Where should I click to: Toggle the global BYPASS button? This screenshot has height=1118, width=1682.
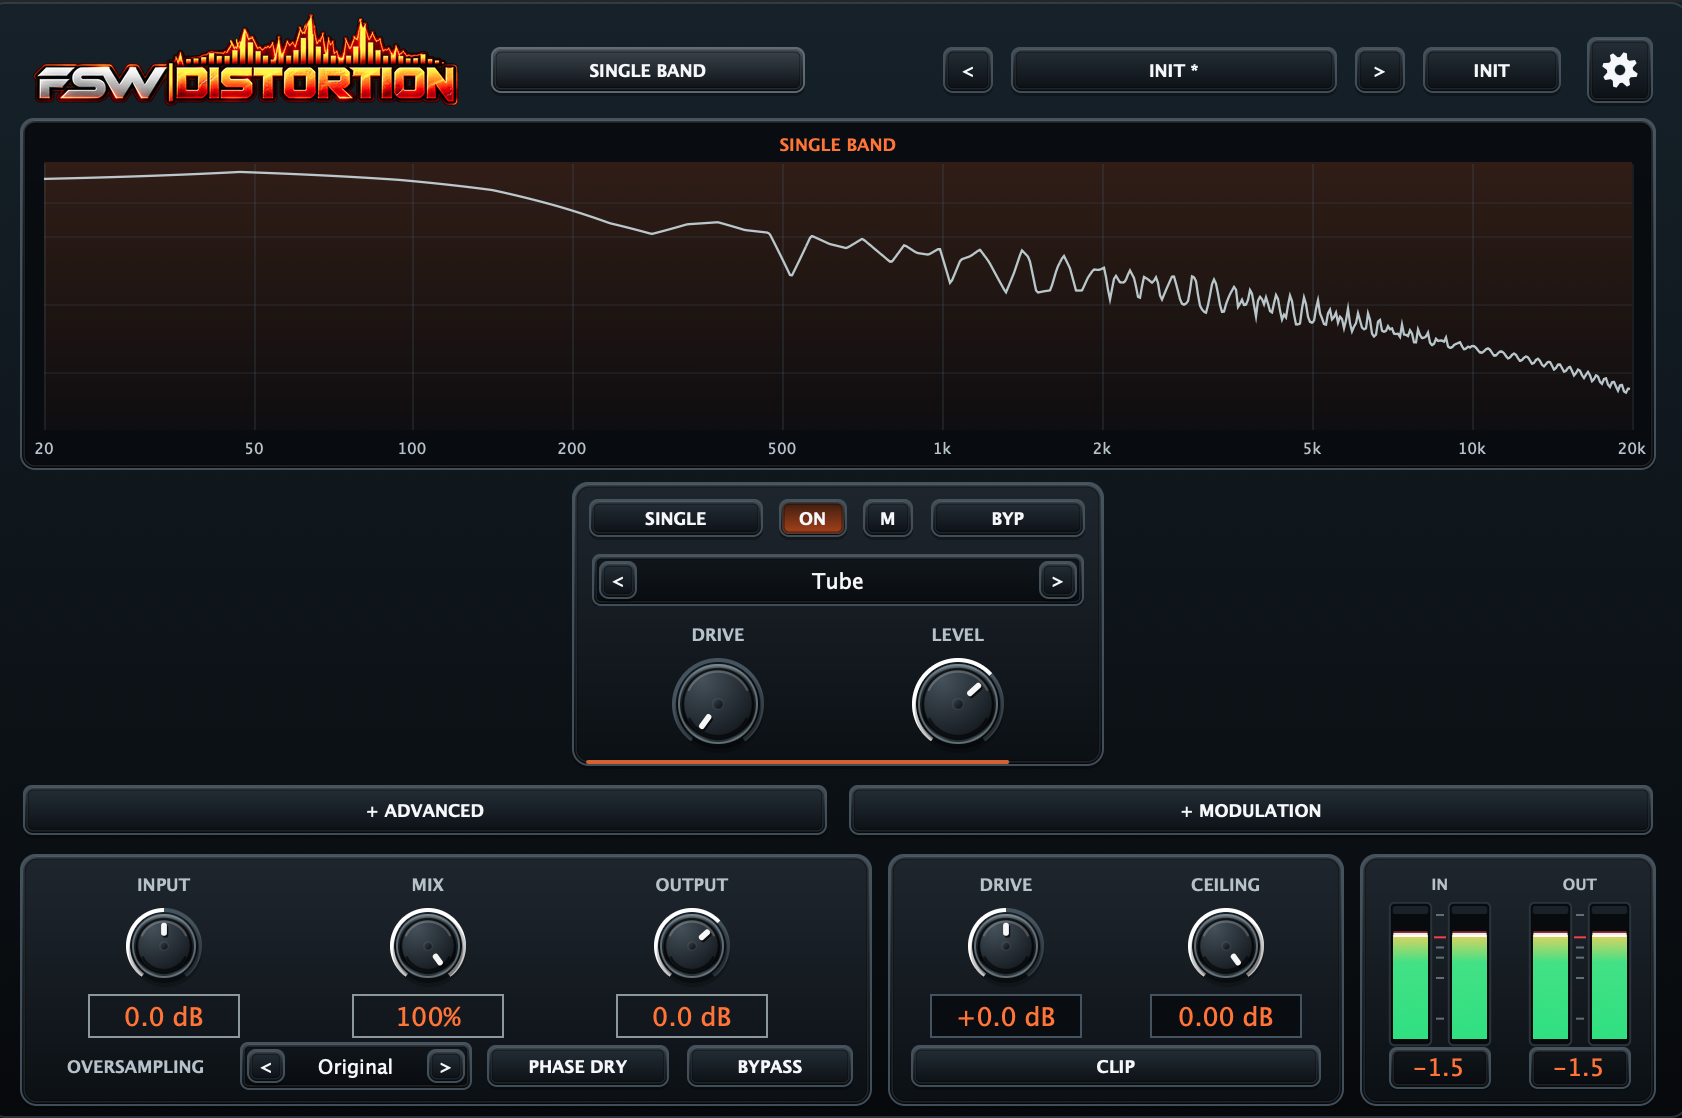tap(769, 1066)
